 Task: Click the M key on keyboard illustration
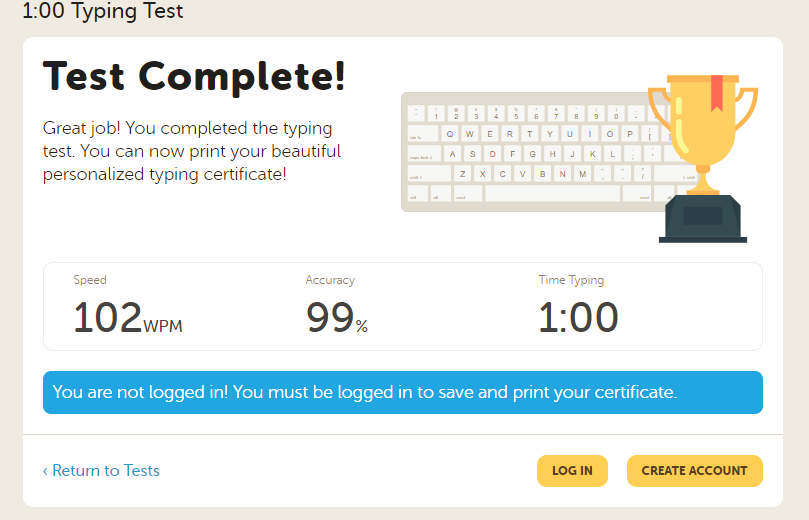point(582,174)
